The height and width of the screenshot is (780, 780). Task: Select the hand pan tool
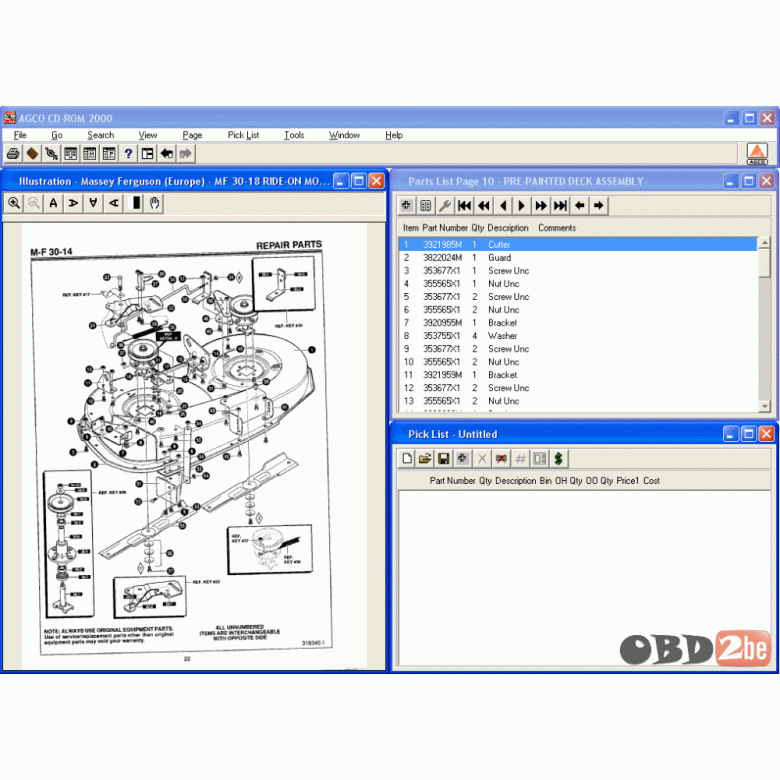154,203
